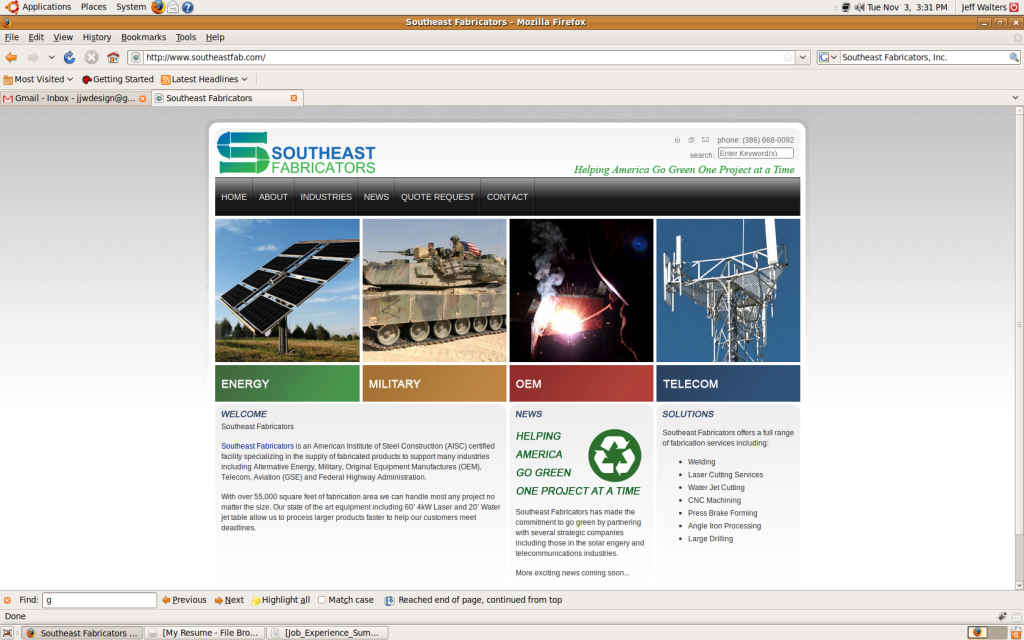Viewport: 1024px width, 640px height.
Task: Toggle the Match case checkbox
Action: (x=322, y=600)
